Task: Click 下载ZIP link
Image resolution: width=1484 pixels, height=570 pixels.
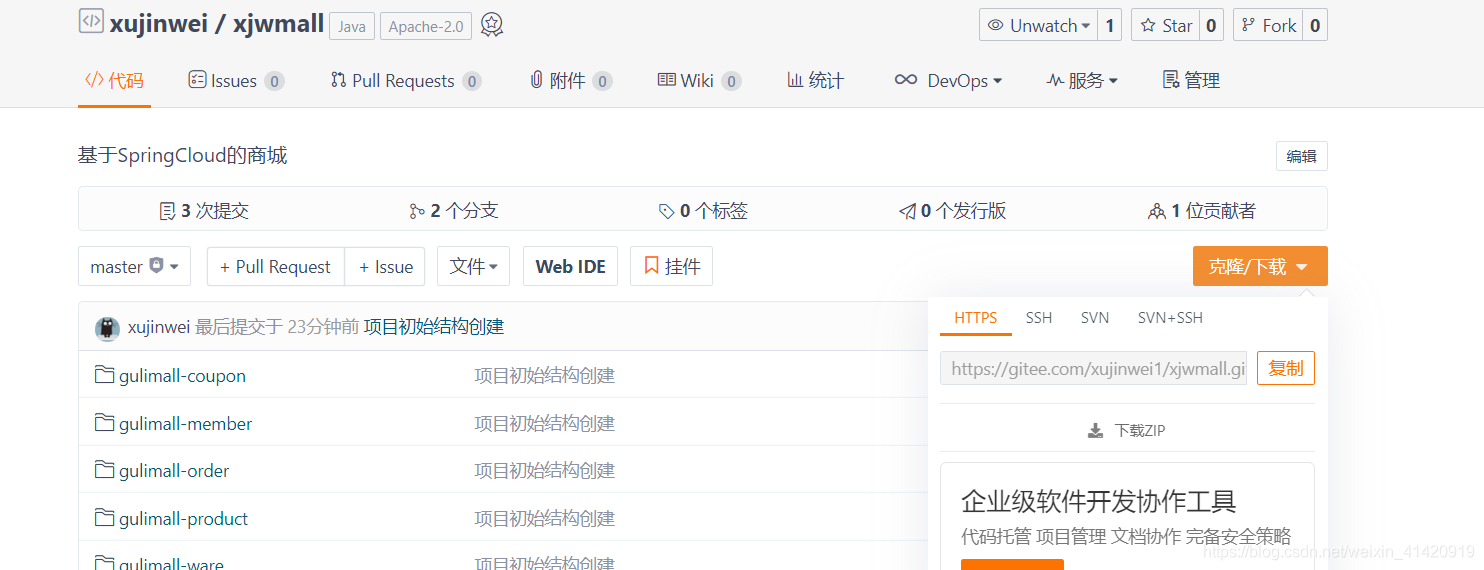Action: click(1126, 431)
